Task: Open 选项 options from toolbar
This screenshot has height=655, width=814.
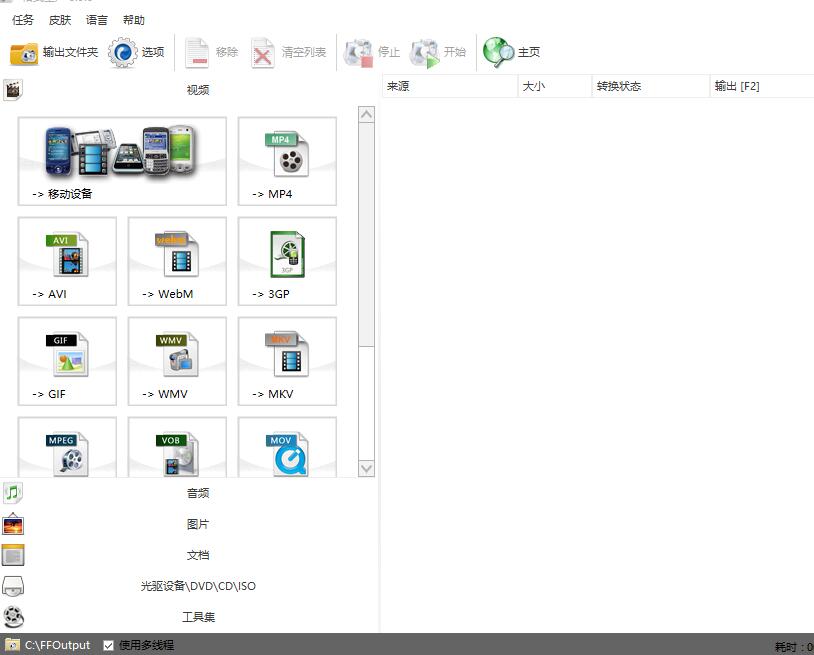Action: point(137,52)
